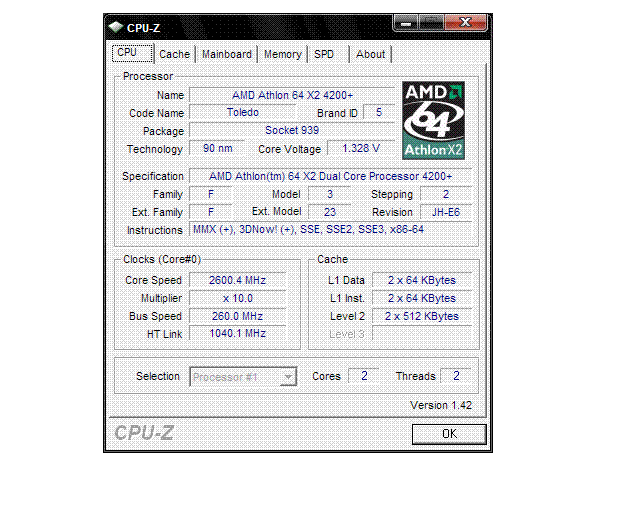Click the Ext. Family value F
Image resolution: width=640 pixels, height=512 pixels.
(x=211, y=212)
